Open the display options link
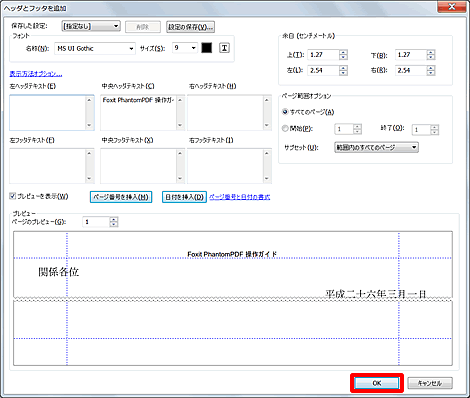The width and height of the screenshot is (470, 398). [x=36, y=74]
